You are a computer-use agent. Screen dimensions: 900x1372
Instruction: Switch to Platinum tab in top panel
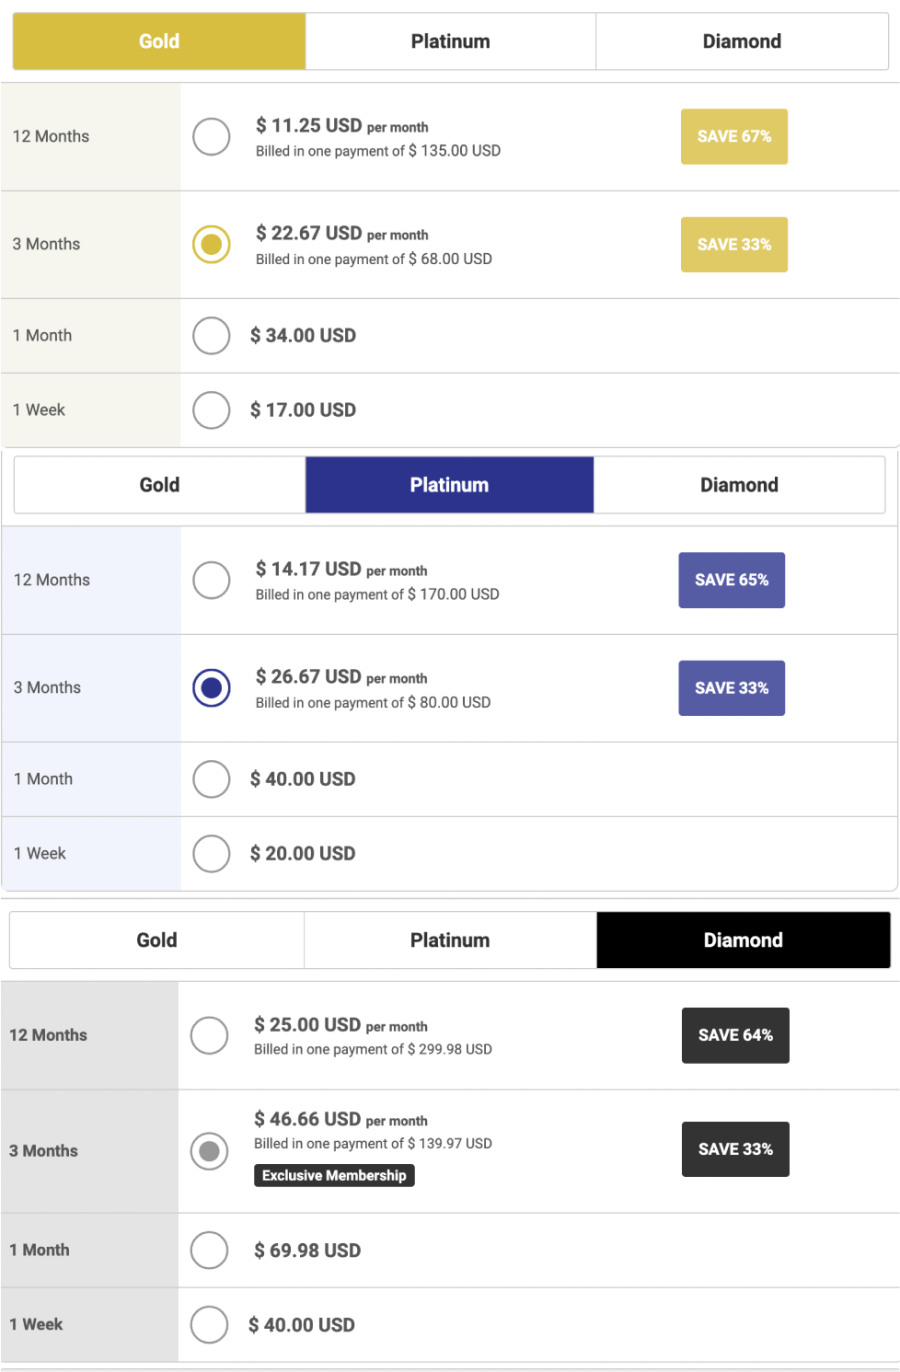[450, 41]
